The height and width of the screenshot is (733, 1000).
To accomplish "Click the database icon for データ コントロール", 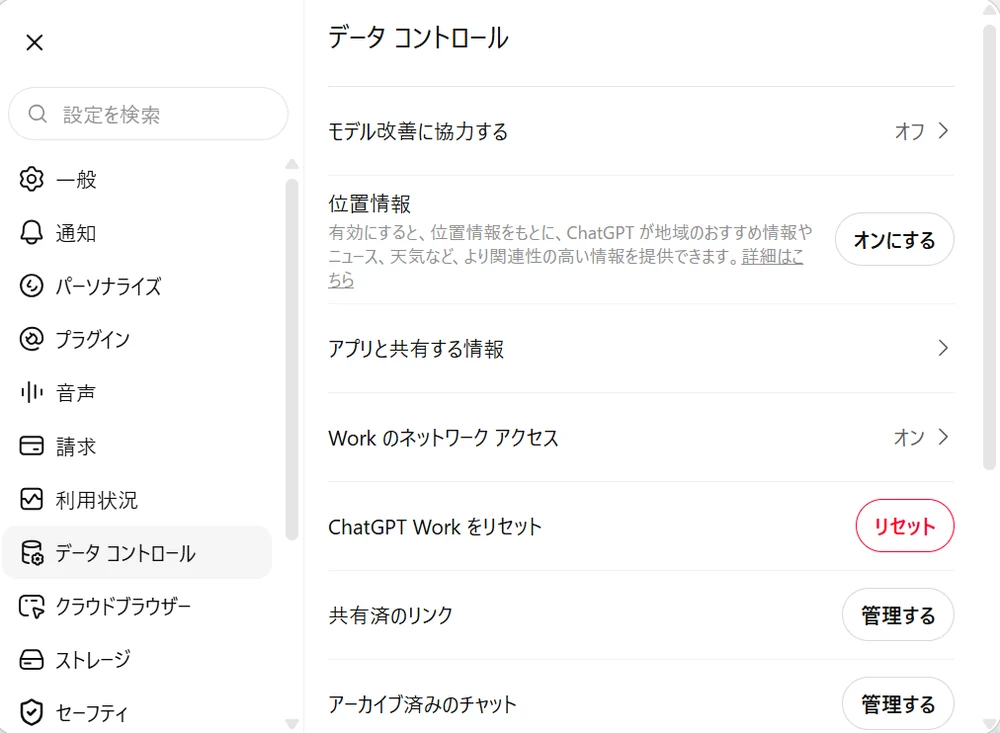I will (31, 553).
